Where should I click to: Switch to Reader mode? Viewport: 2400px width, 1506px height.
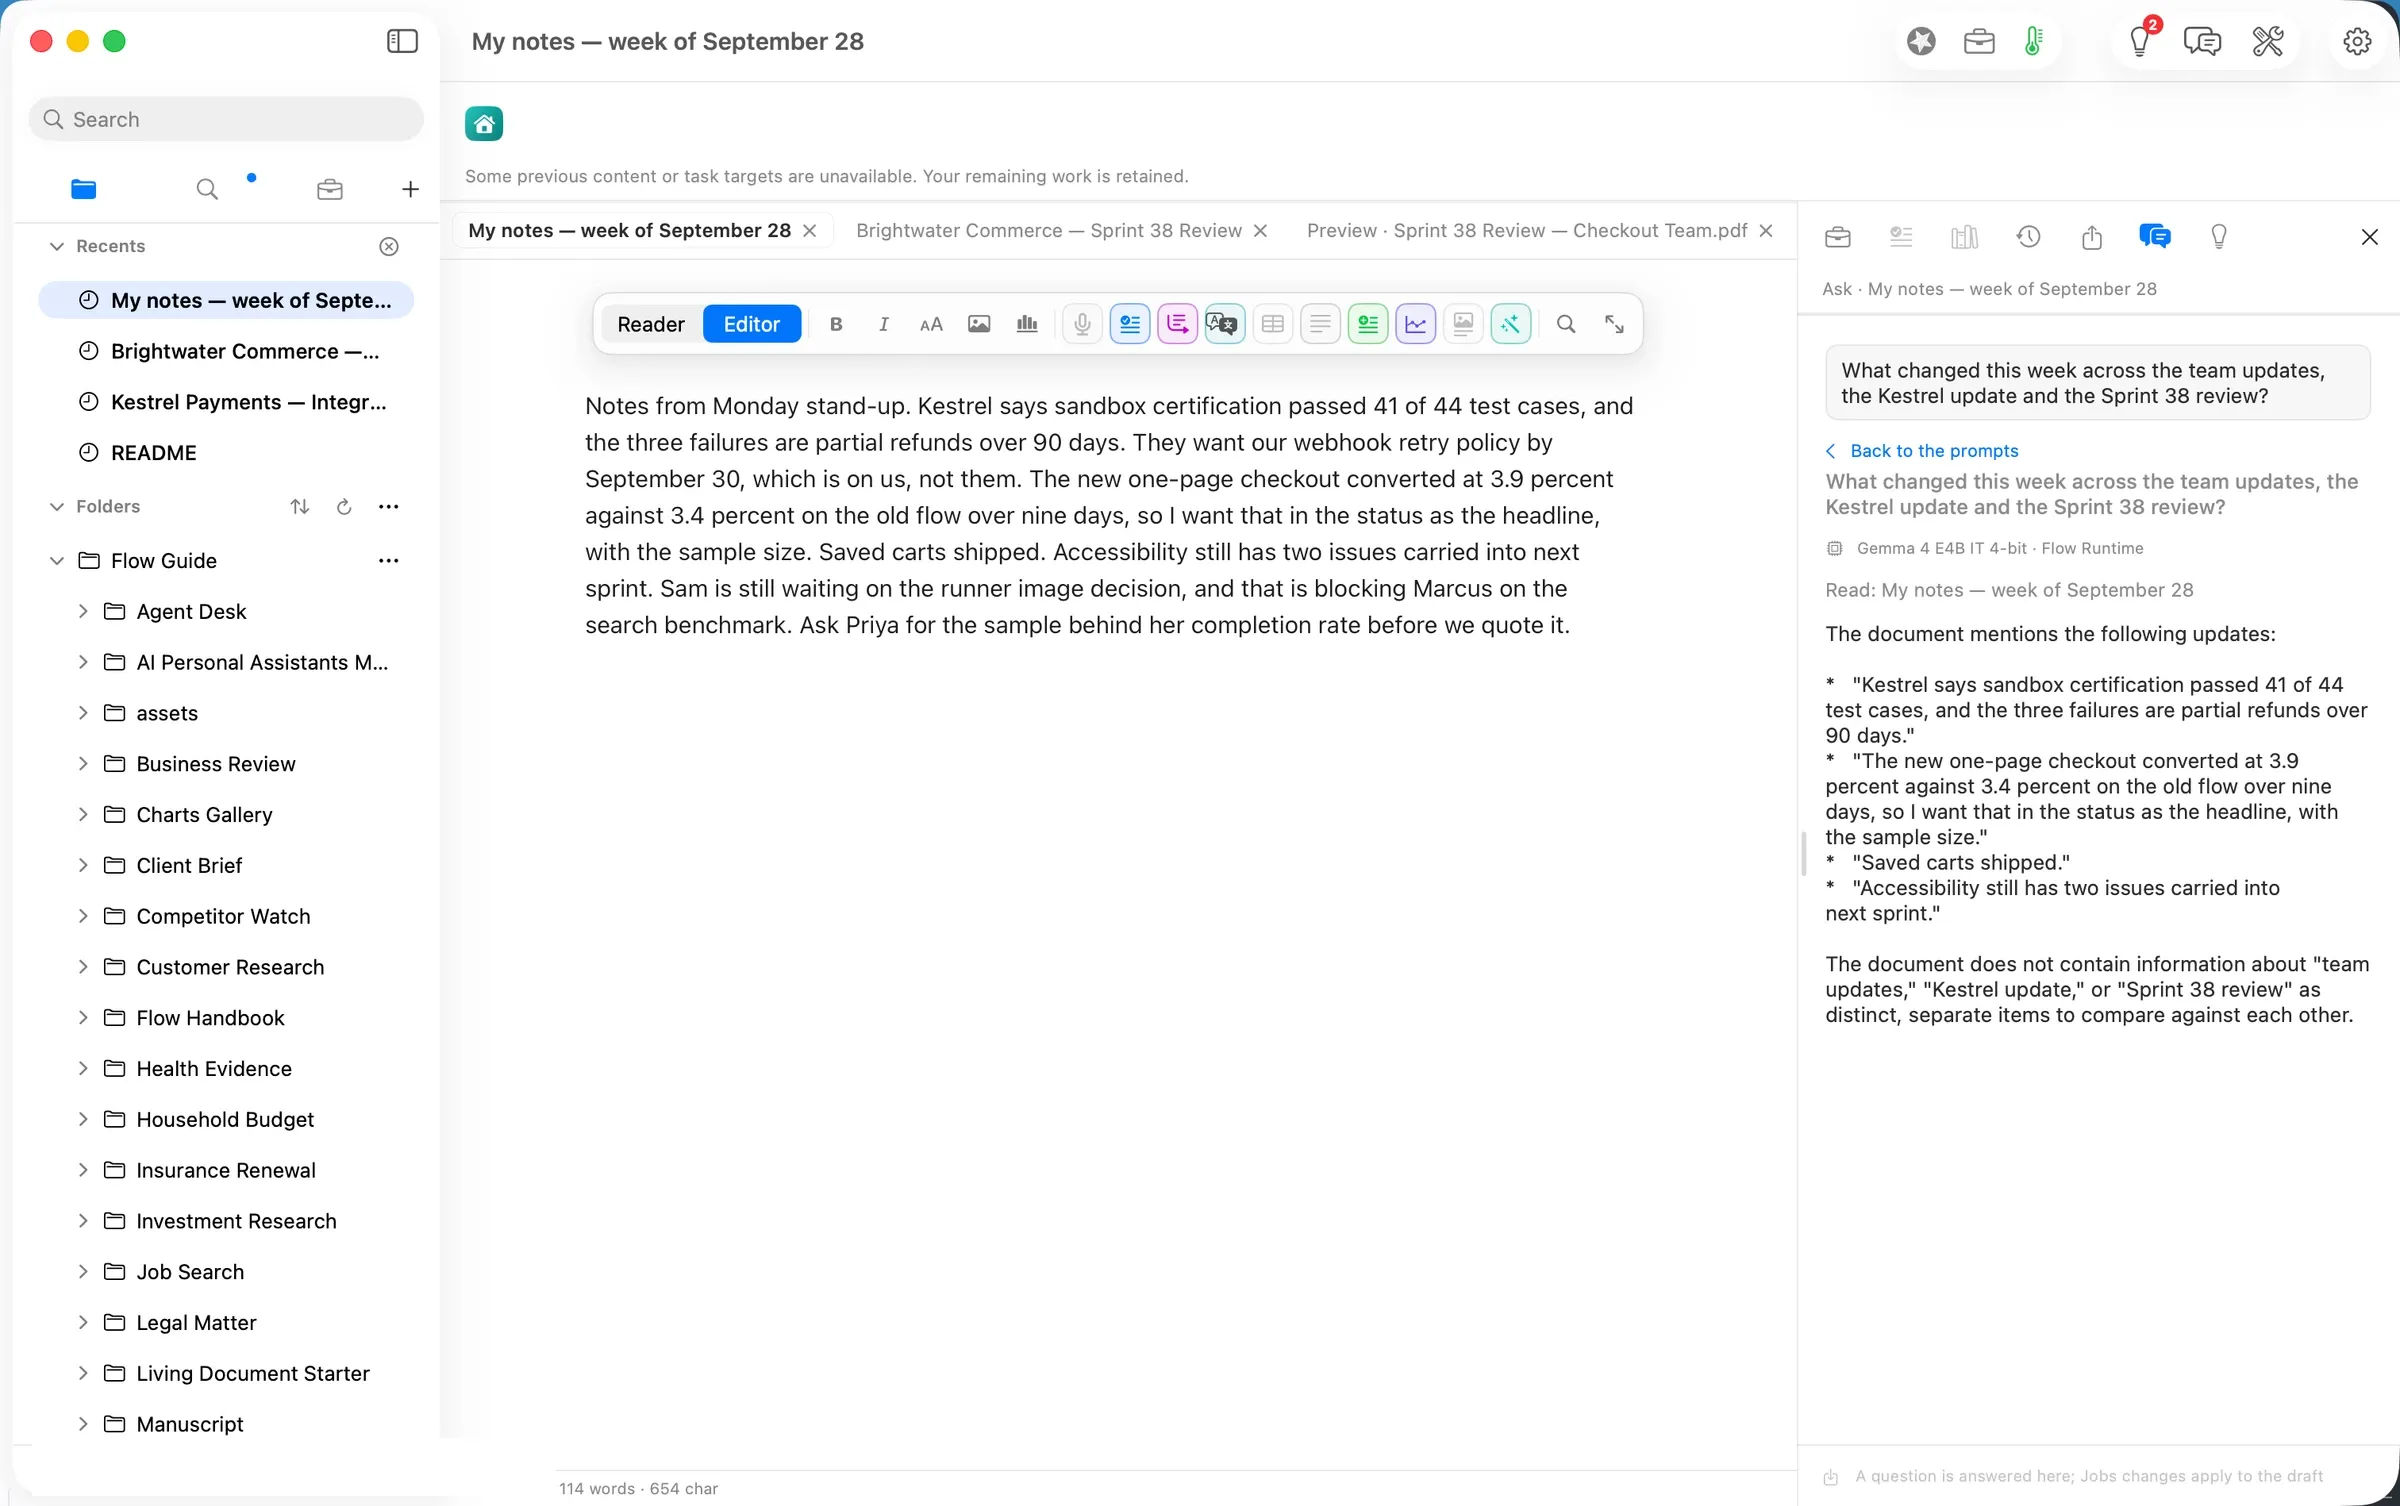(651, 324)
